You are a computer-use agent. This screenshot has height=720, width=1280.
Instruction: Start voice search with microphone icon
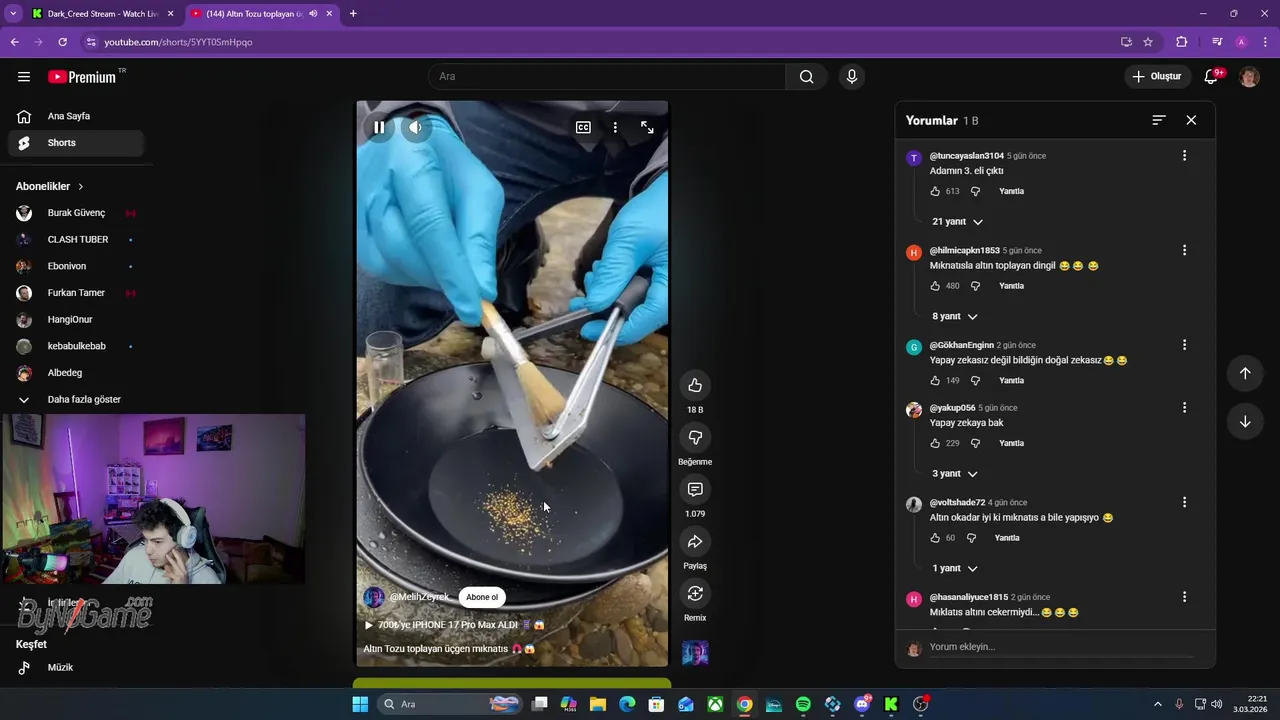click(x=851, y=77)
